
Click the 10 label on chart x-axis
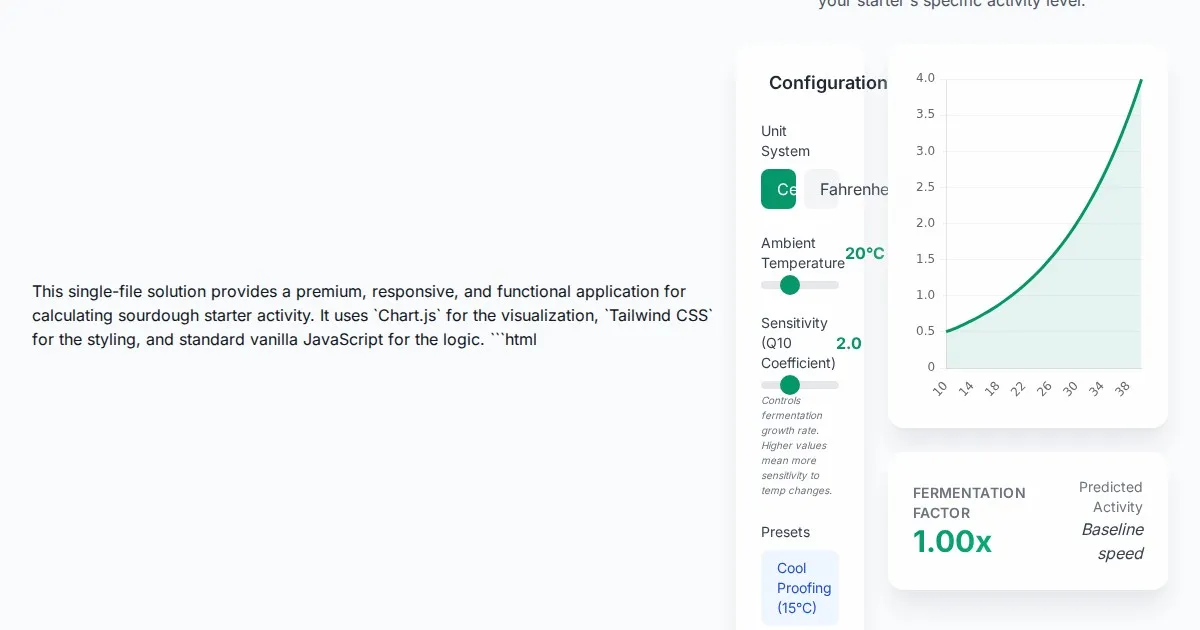[x=940, y=388]
